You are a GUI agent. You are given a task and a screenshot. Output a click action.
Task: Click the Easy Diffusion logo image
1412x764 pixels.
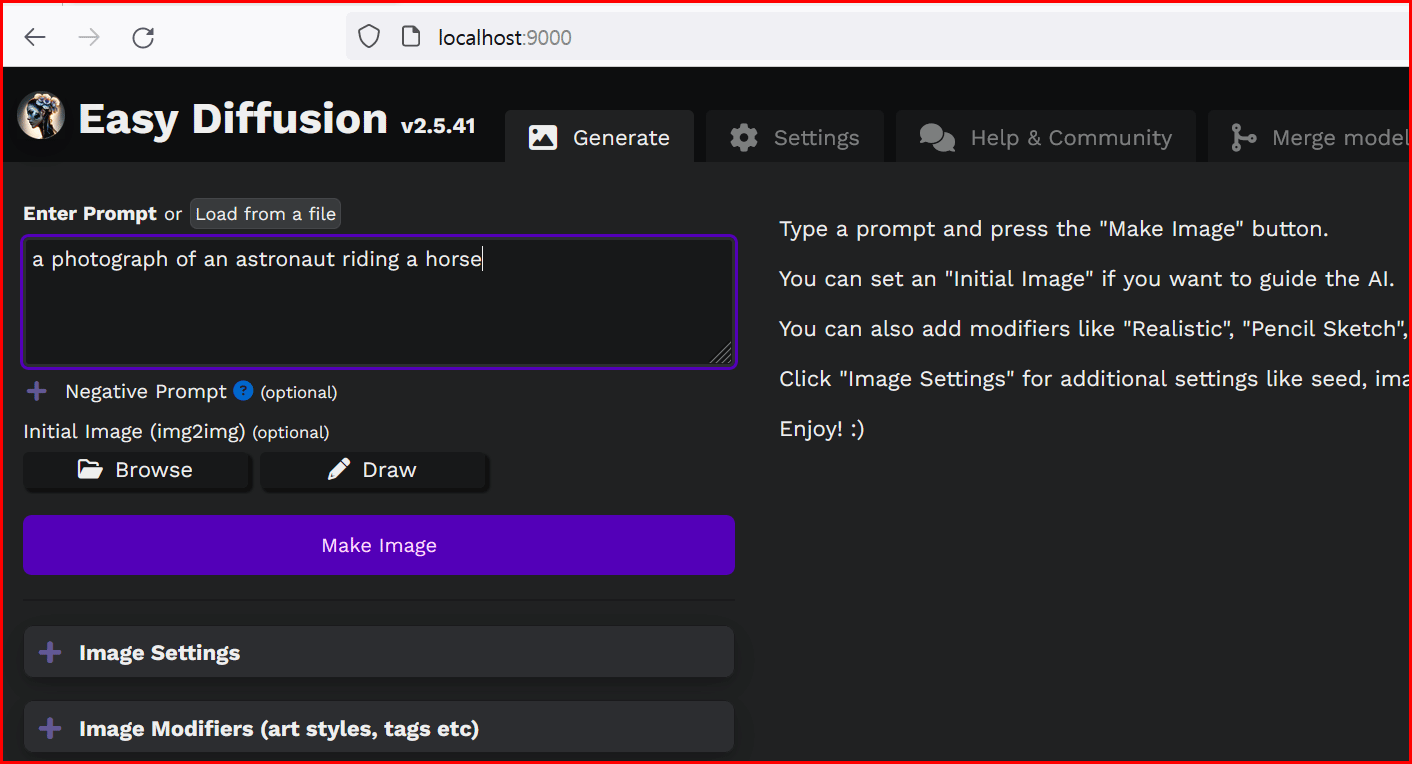tap(41, 116)
